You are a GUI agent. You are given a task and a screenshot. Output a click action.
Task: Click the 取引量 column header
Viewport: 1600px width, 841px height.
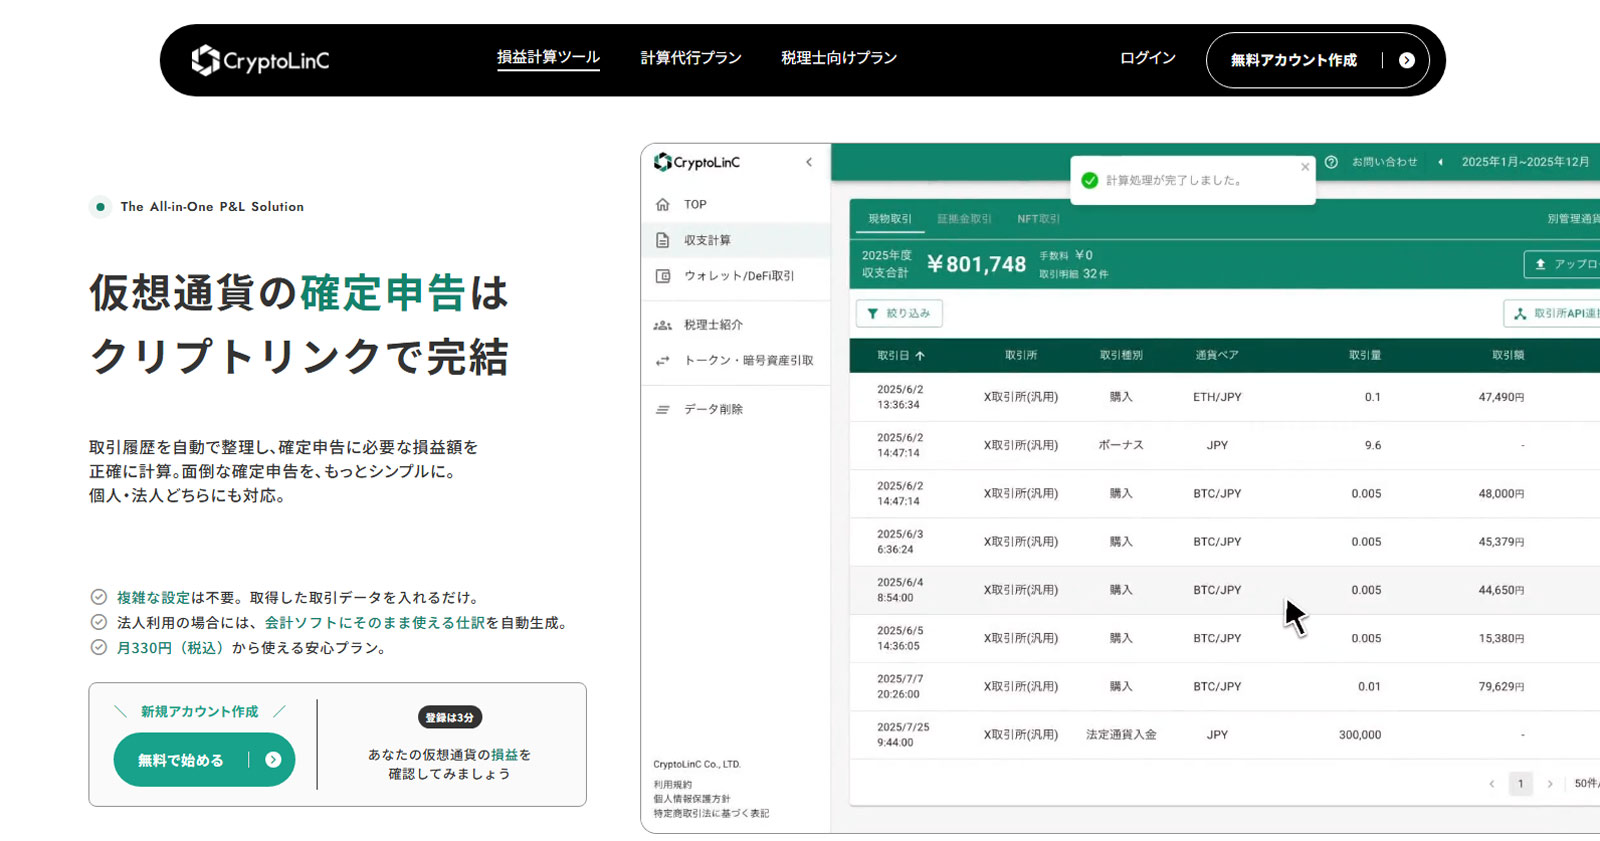point(1365,355)
